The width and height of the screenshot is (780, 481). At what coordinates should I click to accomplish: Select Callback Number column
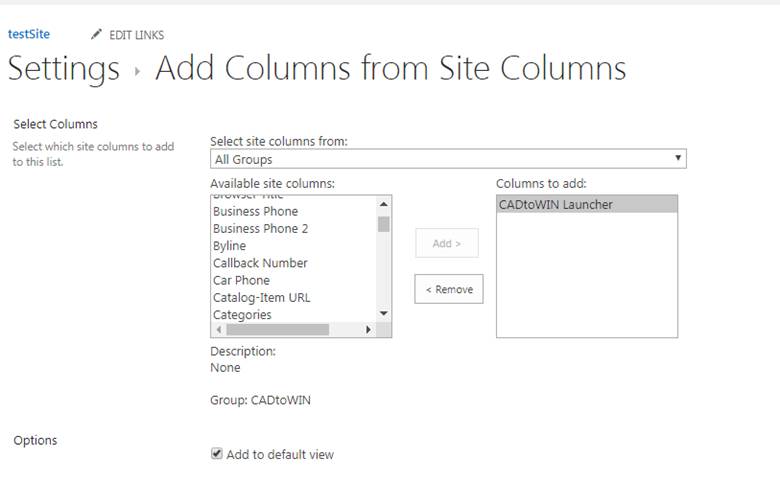(x=260, y=263)
